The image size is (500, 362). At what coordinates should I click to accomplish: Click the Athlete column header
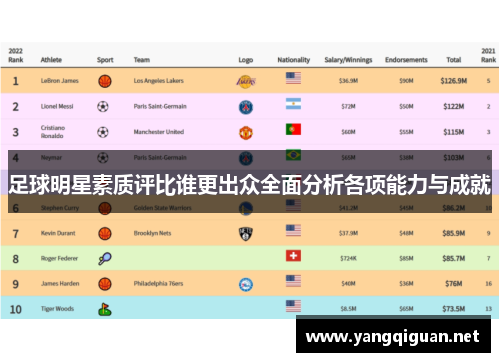51,60
